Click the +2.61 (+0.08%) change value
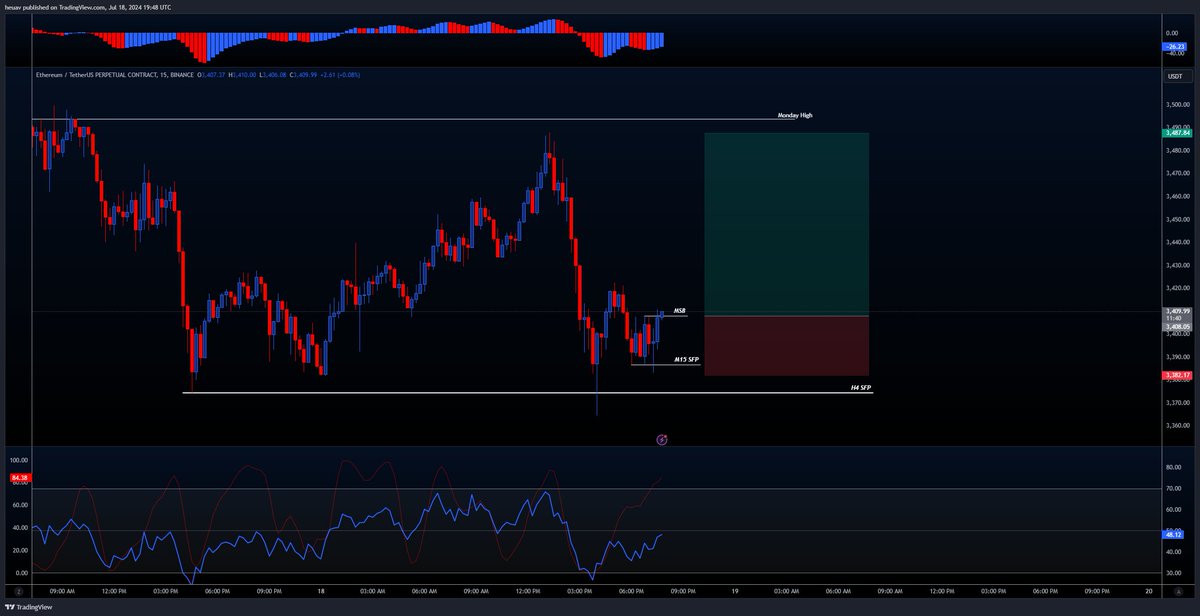The image size is (1200, 616). (x=341, y=74)
